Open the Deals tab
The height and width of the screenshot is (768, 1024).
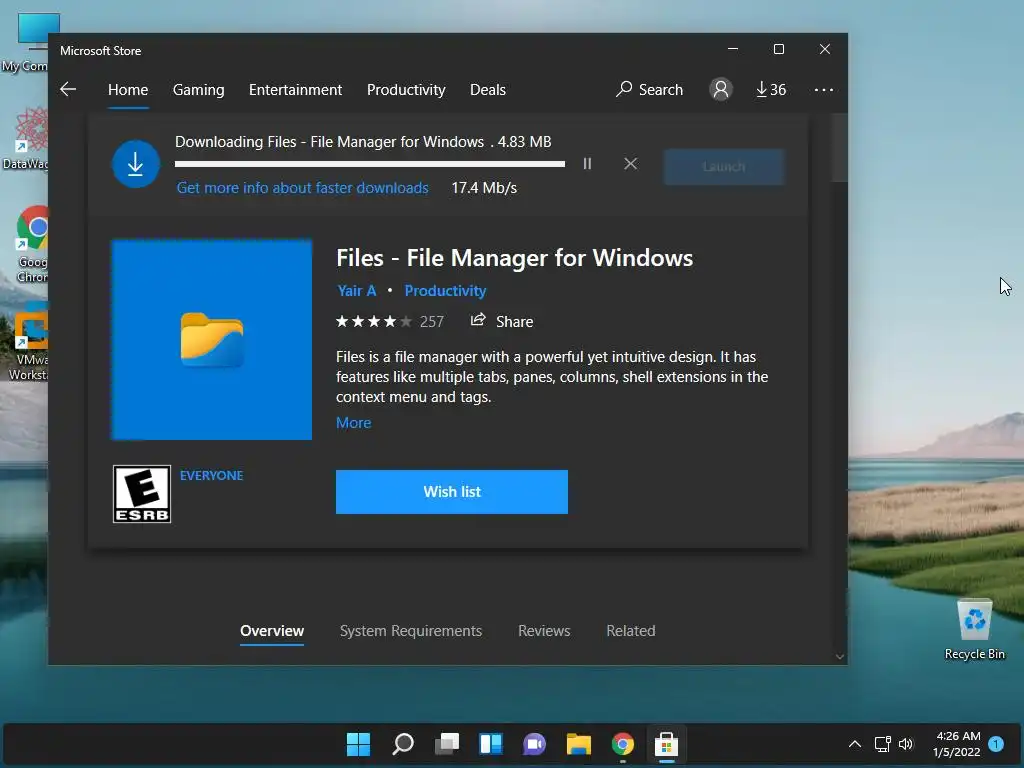click(488, 89)
